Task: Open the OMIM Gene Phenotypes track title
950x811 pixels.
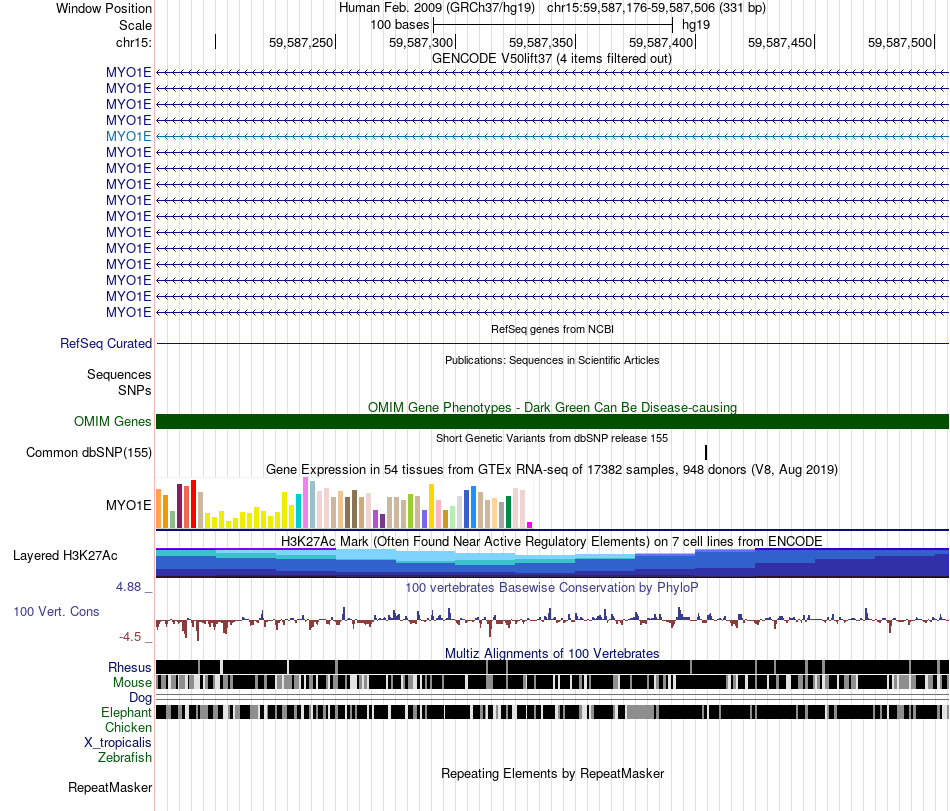Action: pyautogui.click(x=552, y=407)
